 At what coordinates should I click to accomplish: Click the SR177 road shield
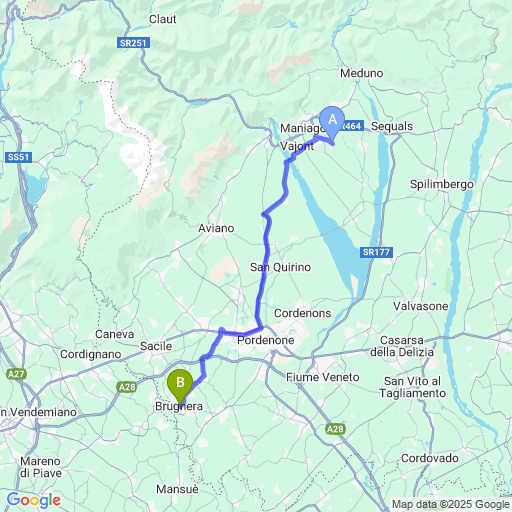[376, 252]
